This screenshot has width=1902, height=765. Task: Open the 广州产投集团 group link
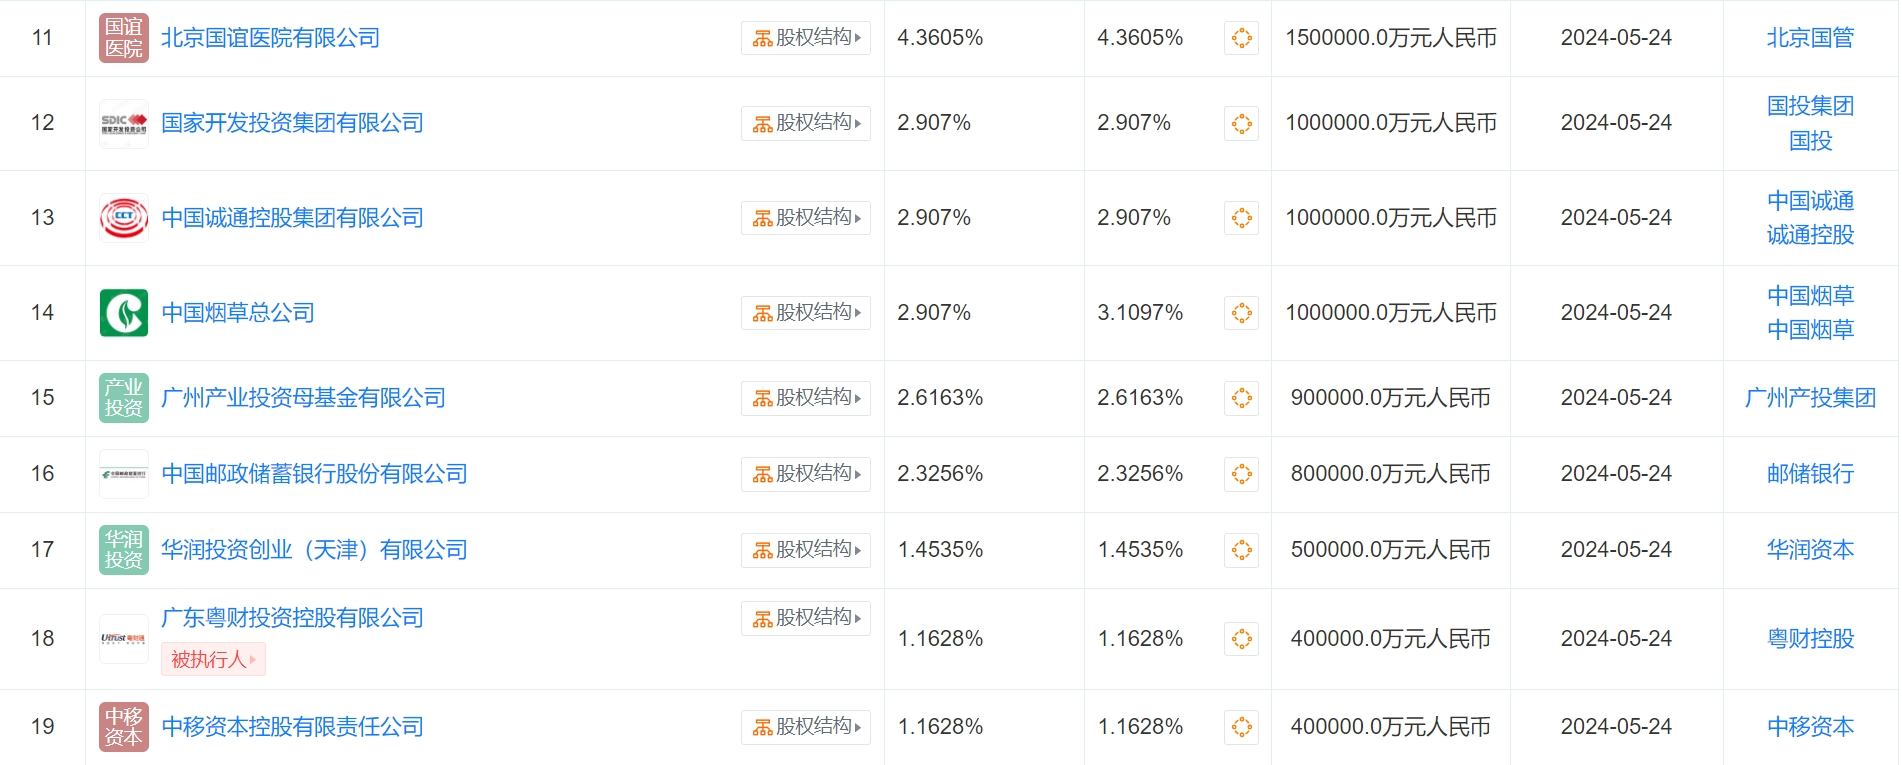(x=1810, y=398)
